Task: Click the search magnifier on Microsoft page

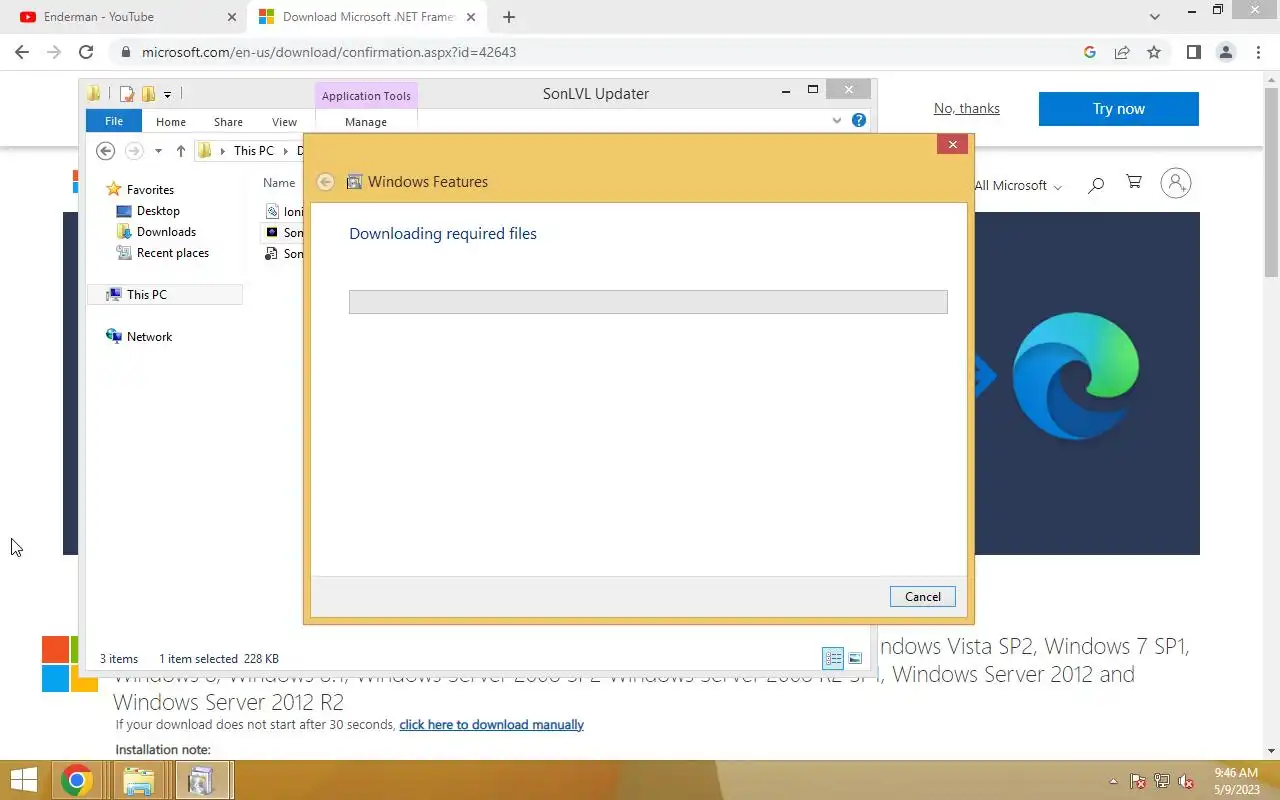Action: coord(1096,184)
